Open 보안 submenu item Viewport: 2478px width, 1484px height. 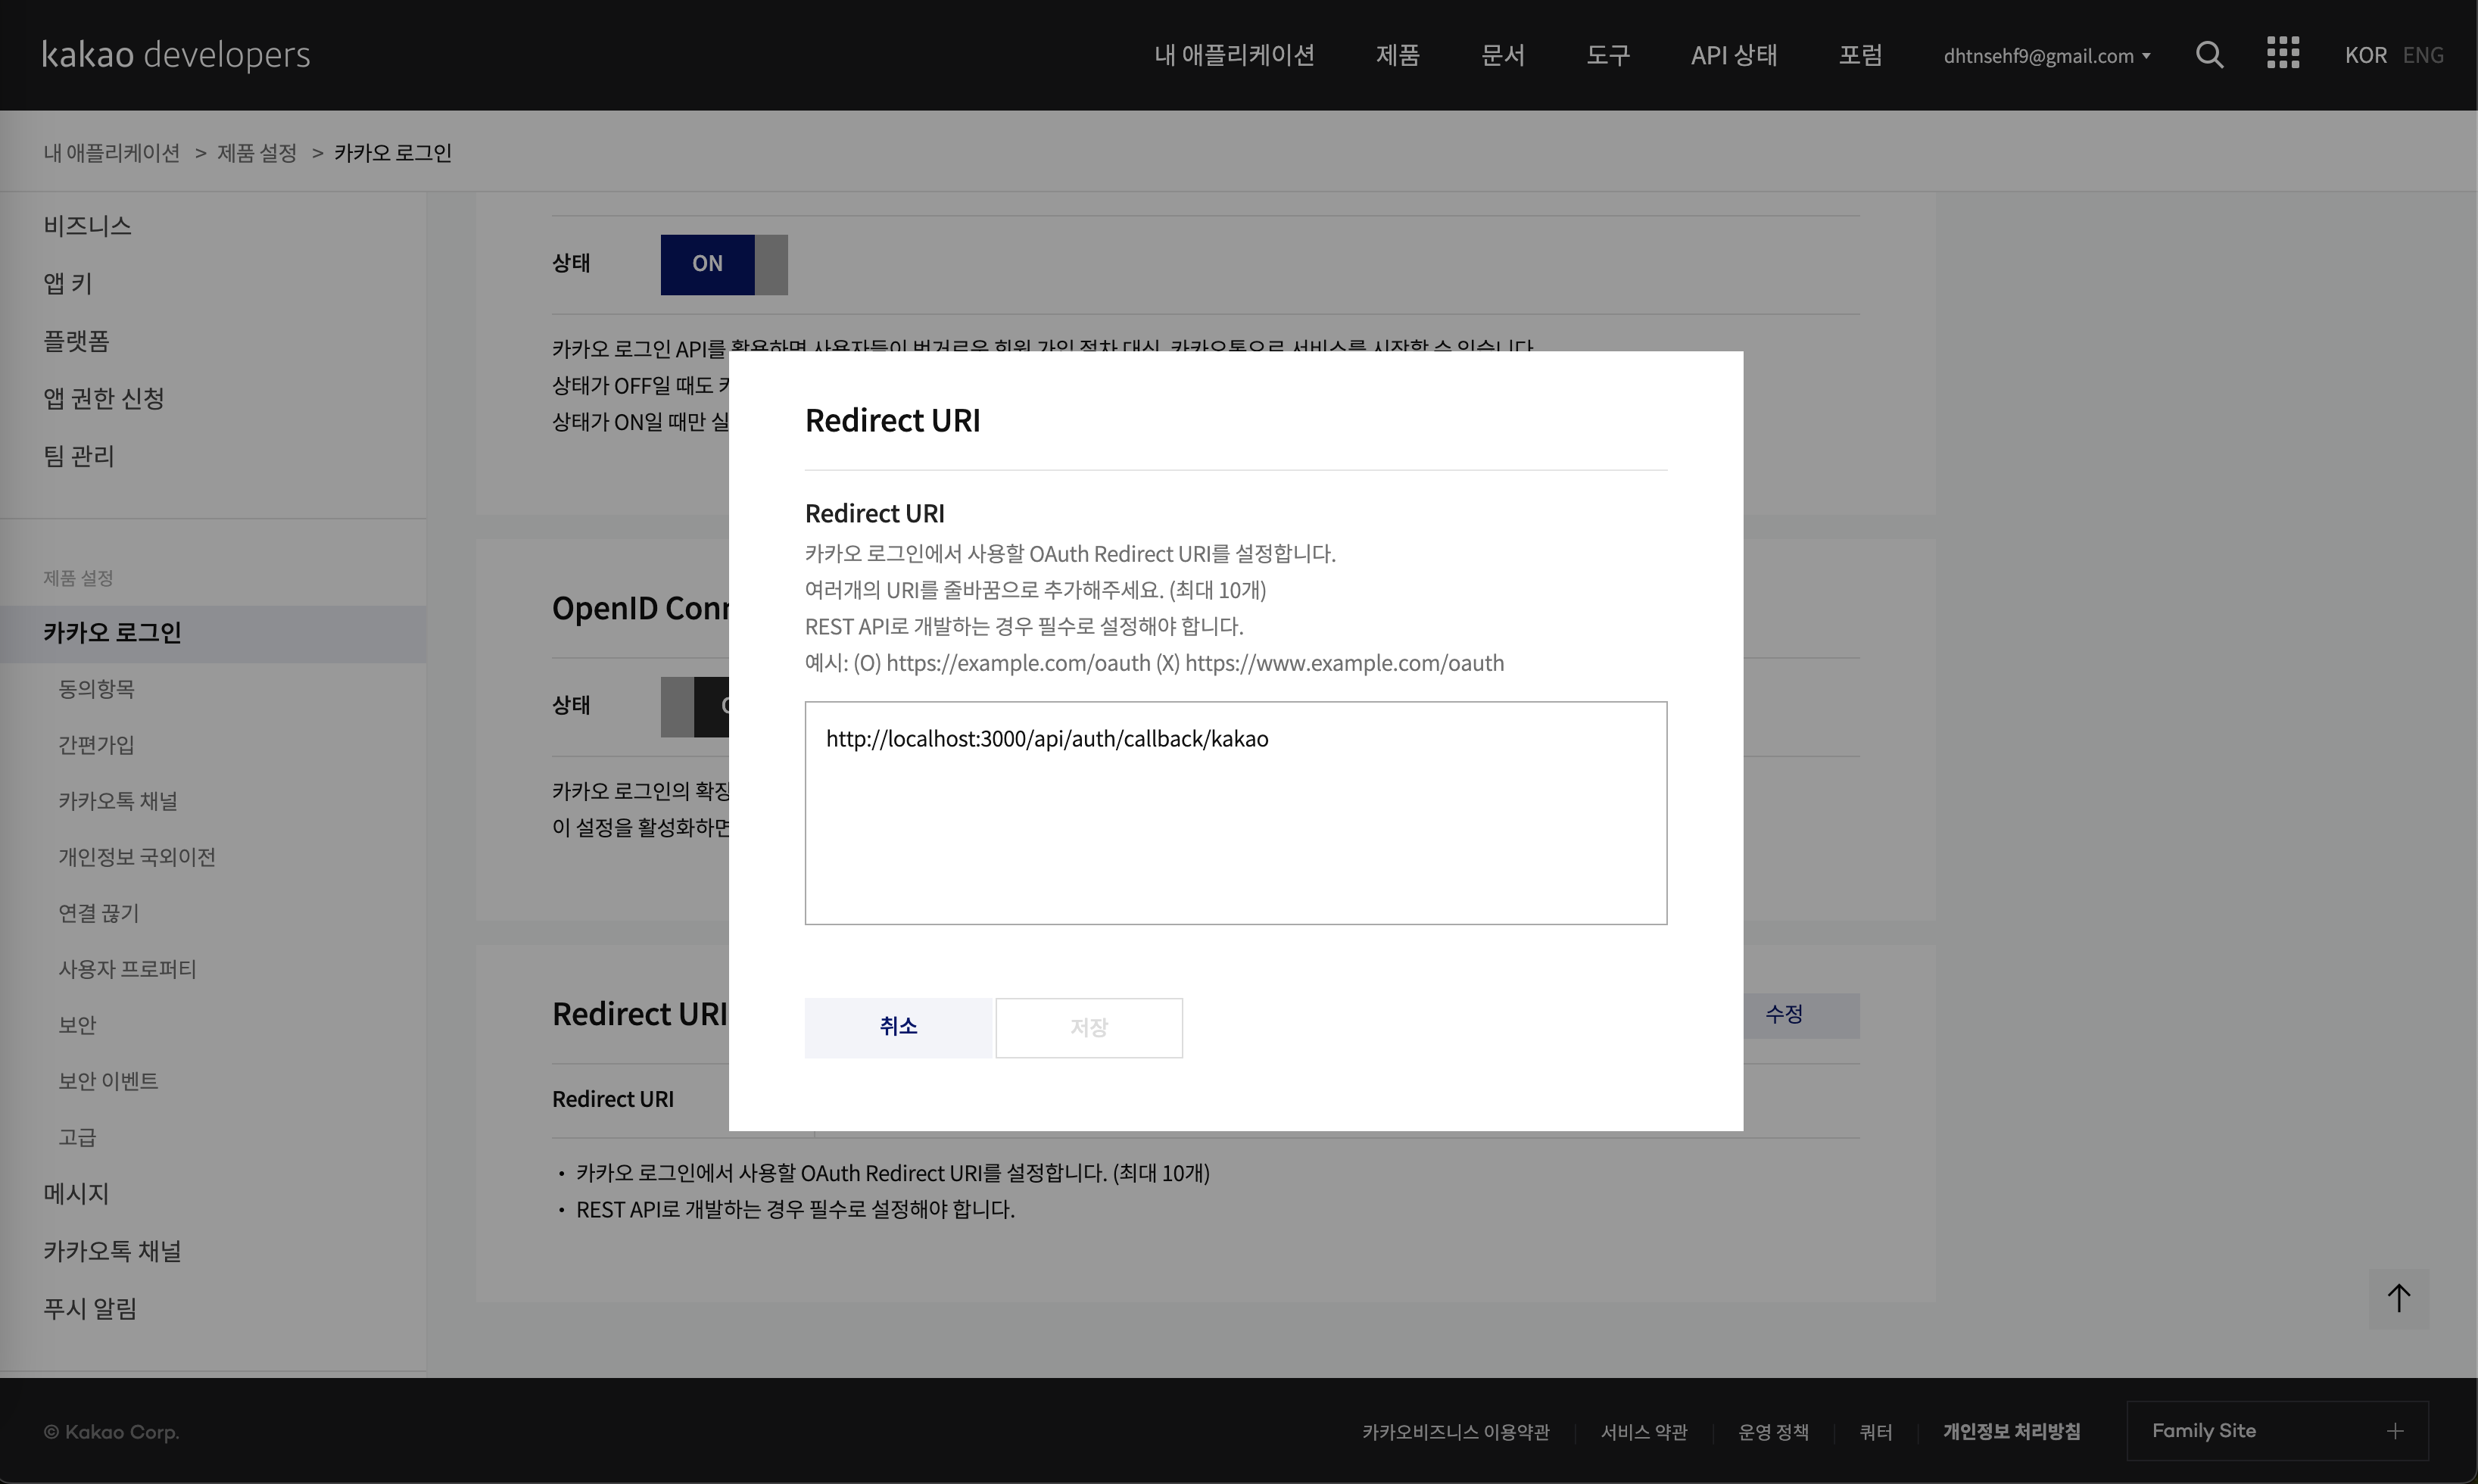click(77, 1025)
